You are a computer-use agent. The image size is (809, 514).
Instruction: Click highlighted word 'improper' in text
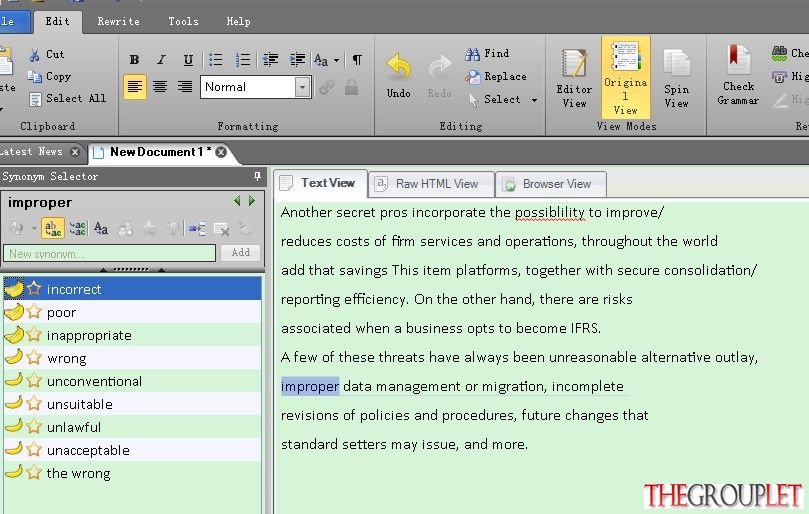pos(310,387)
